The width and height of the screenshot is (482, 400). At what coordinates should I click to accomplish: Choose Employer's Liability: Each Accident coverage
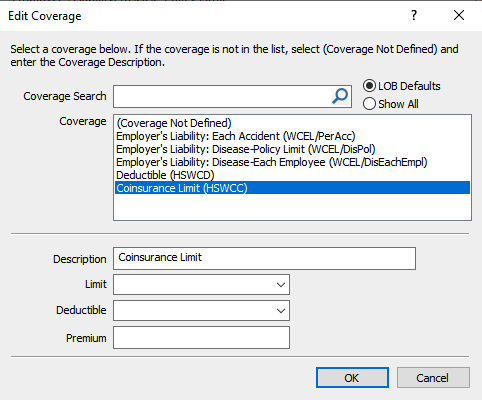coord(236,136)
